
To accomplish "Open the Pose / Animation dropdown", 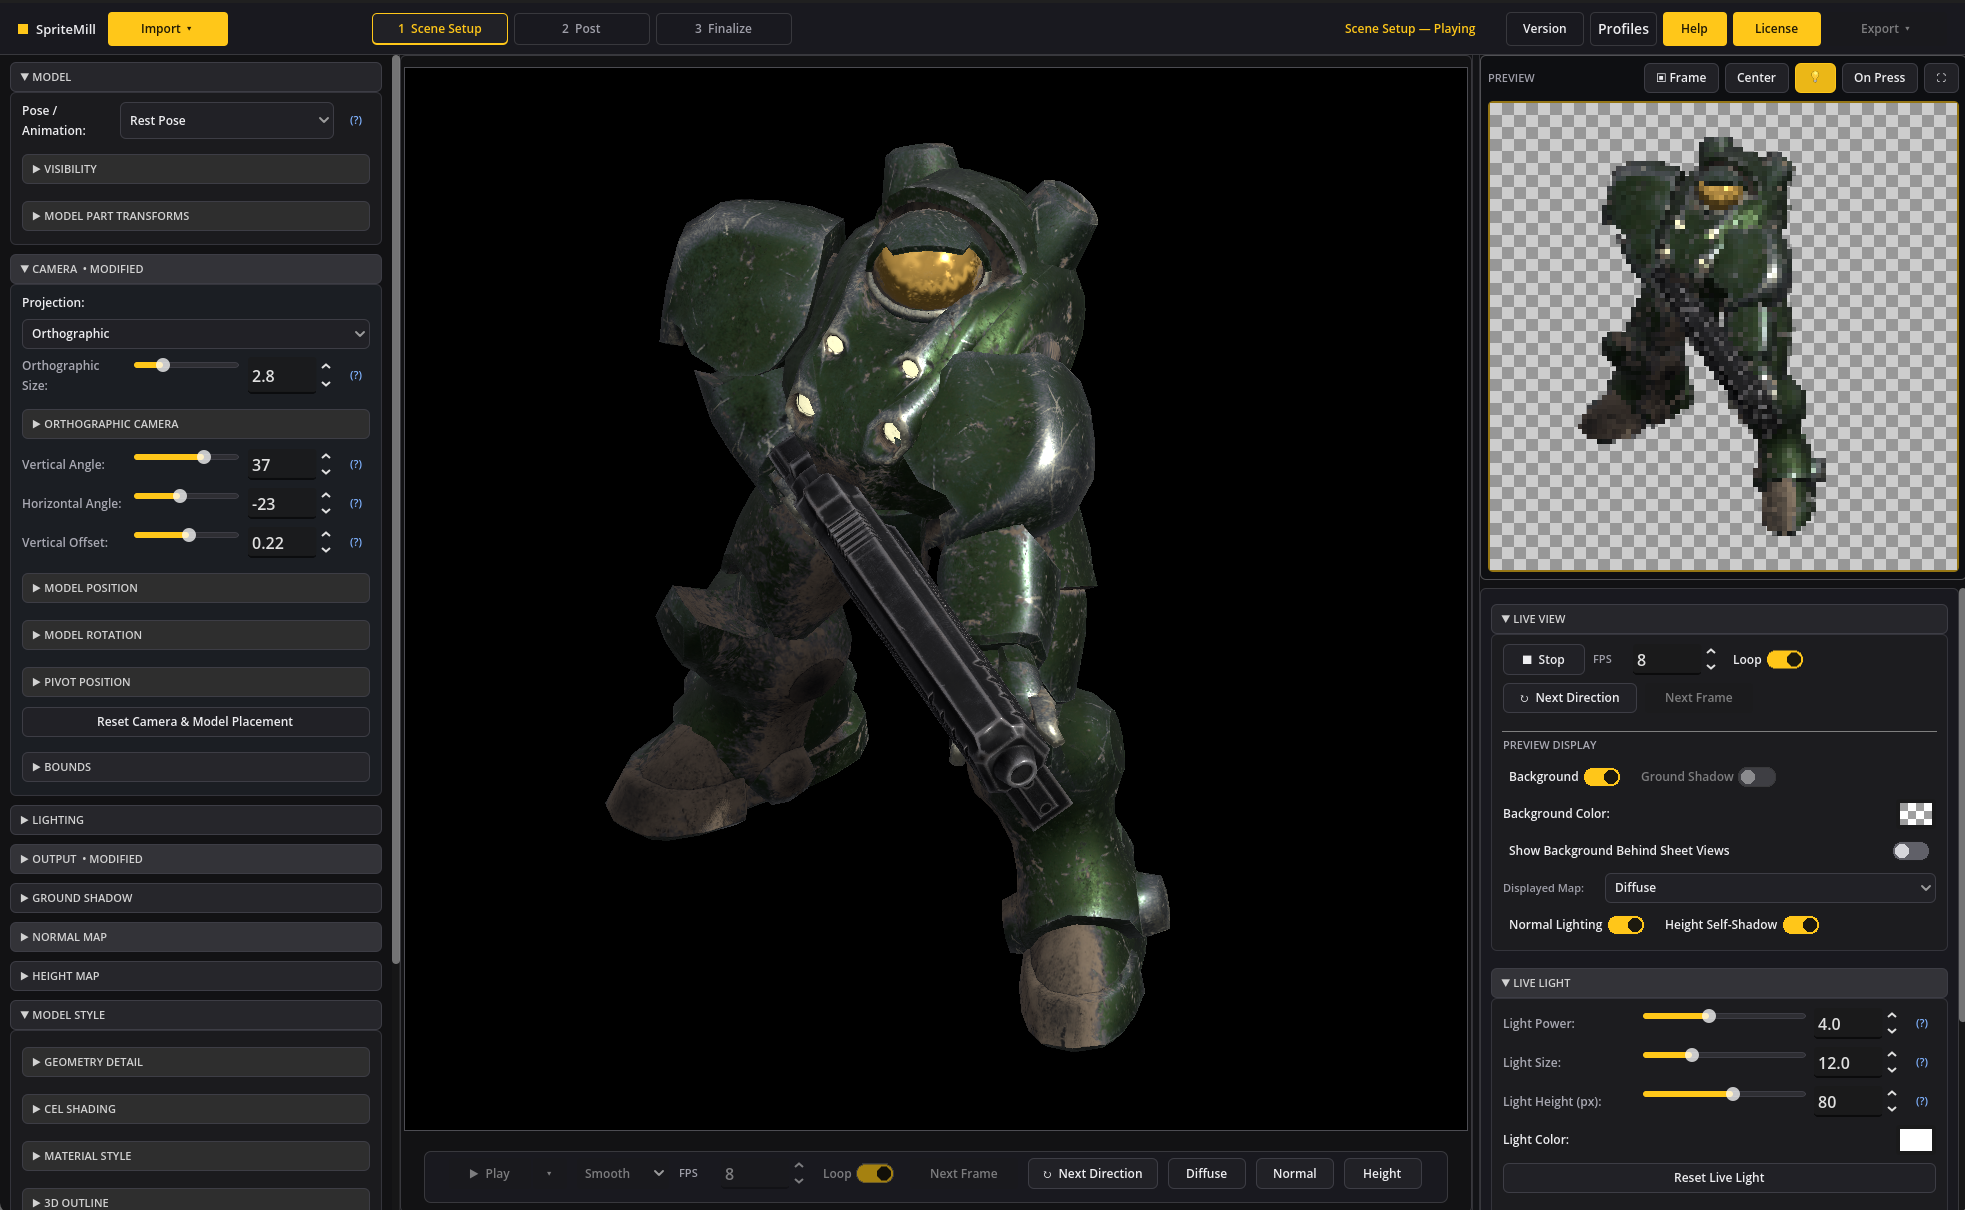I will [x=227, y=121].
